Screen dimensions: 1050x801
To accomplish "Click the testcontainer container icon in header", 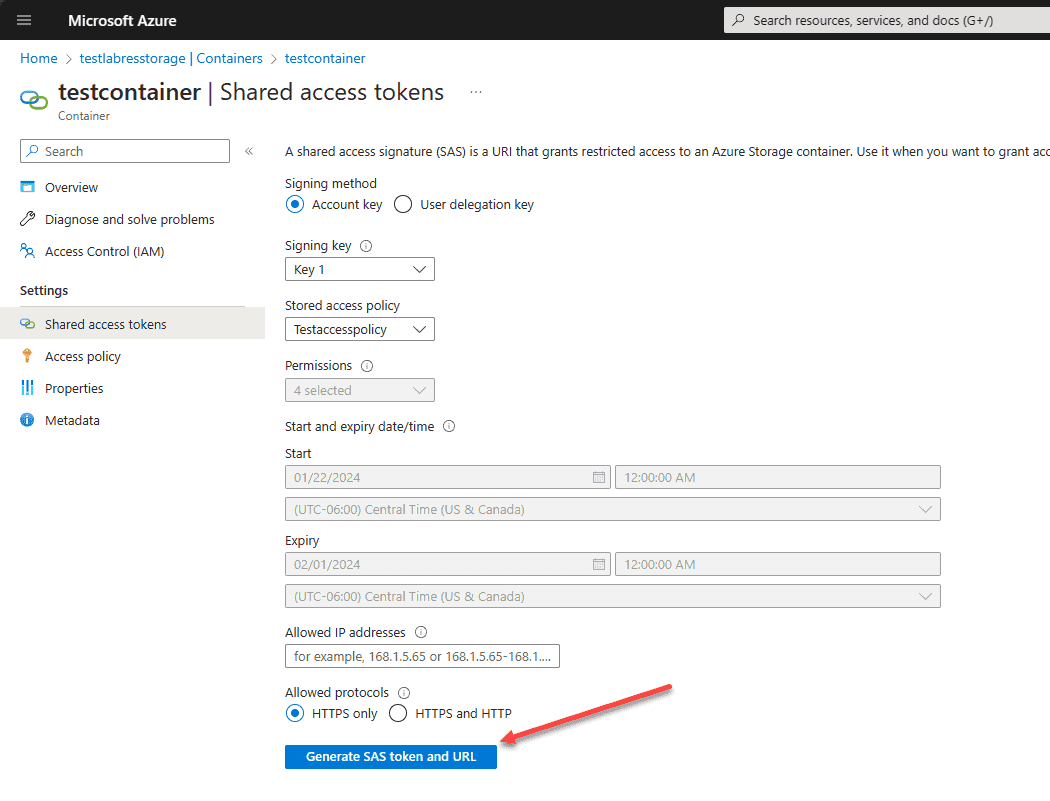I will (33, 100).
